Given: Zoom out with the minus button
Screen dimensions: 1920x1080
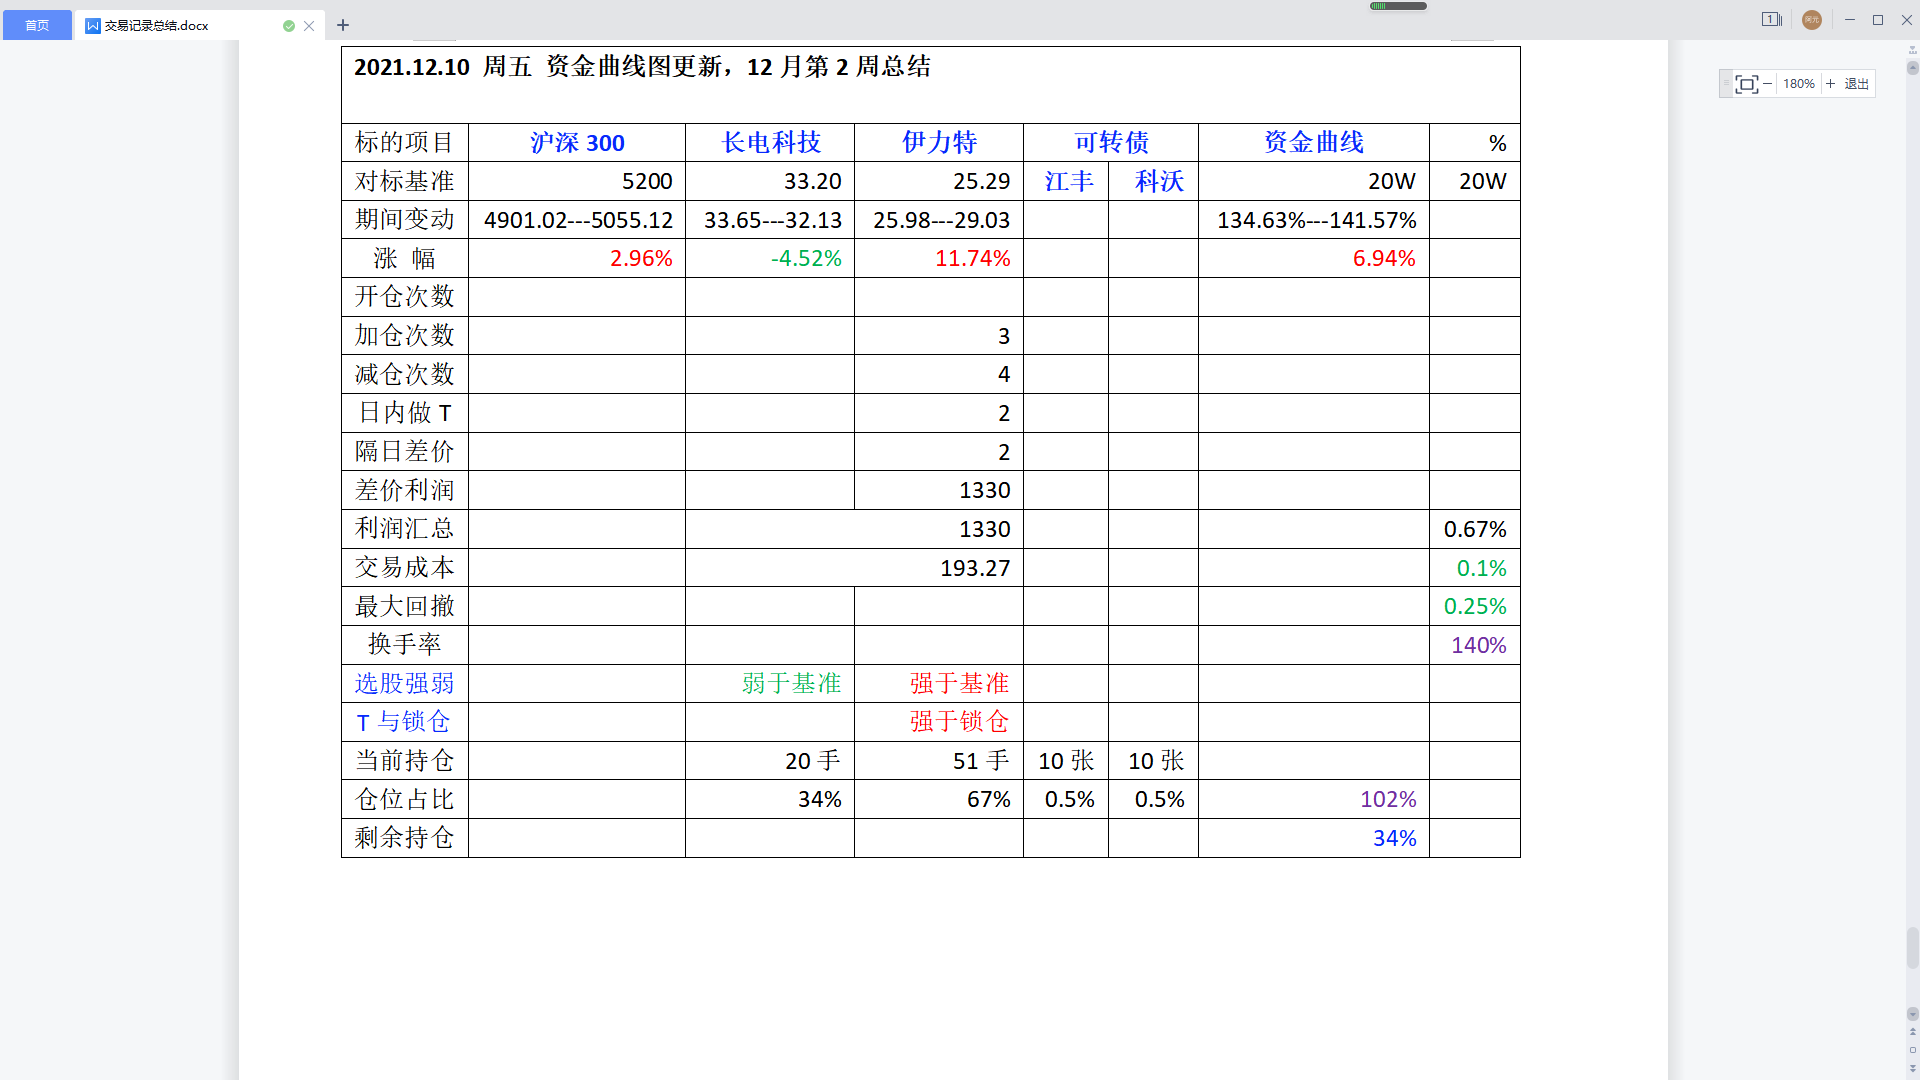Looking at the screenshot, I should pyautogui.click(x=1768, y=84).
